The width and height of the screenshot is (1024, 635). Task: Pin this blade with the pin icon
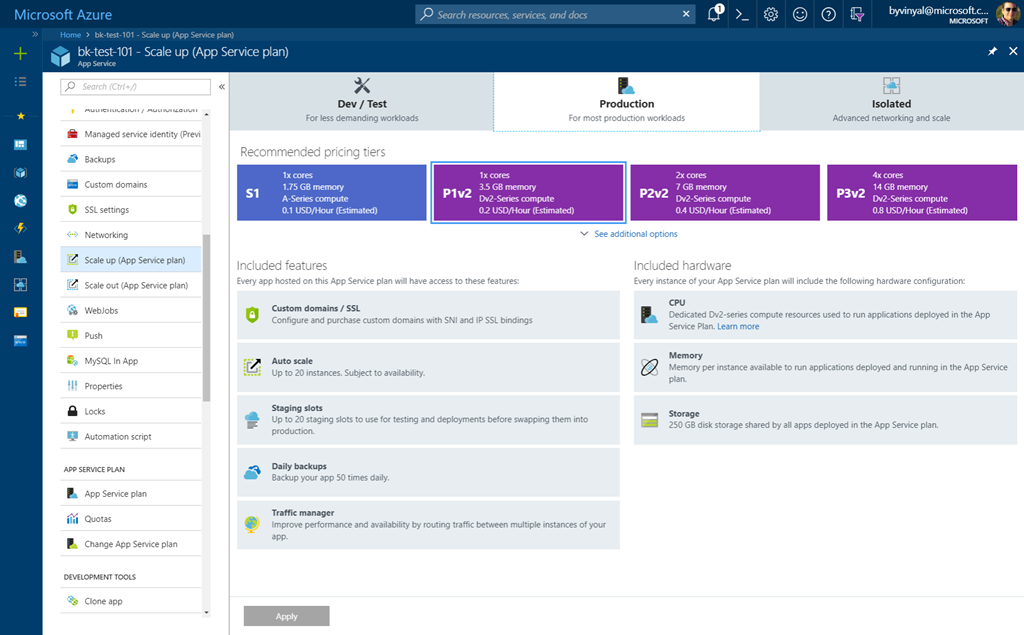[x=992, y=51]
